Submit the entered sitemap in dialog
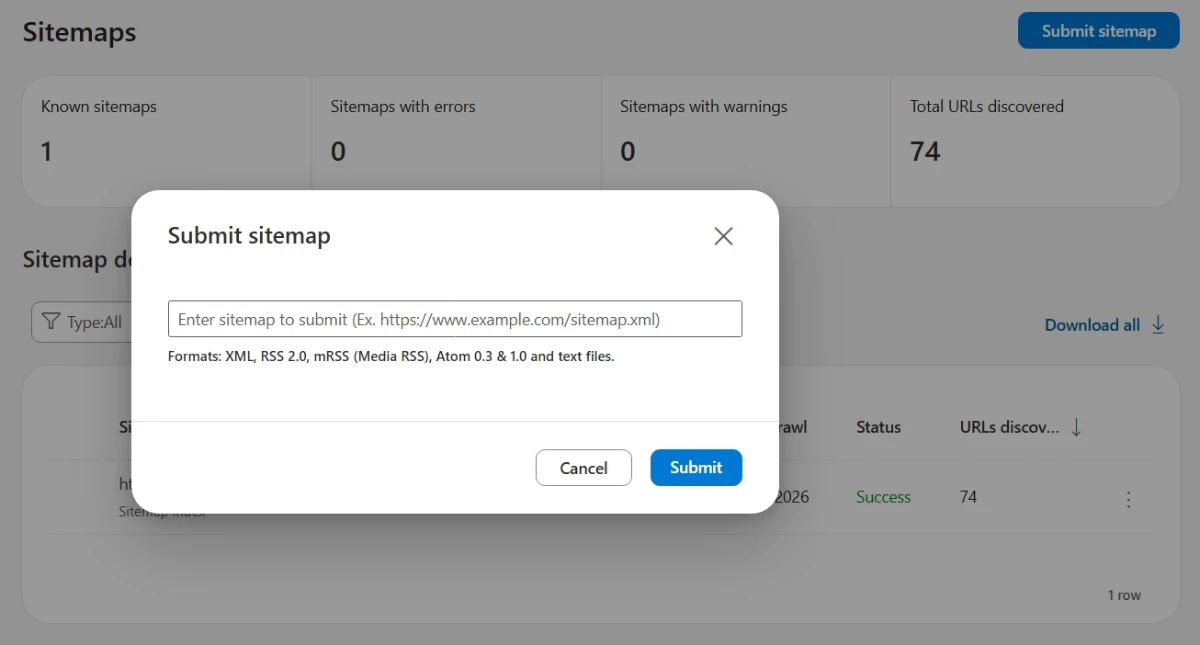The image size is (1200, 645). [696, 467]
